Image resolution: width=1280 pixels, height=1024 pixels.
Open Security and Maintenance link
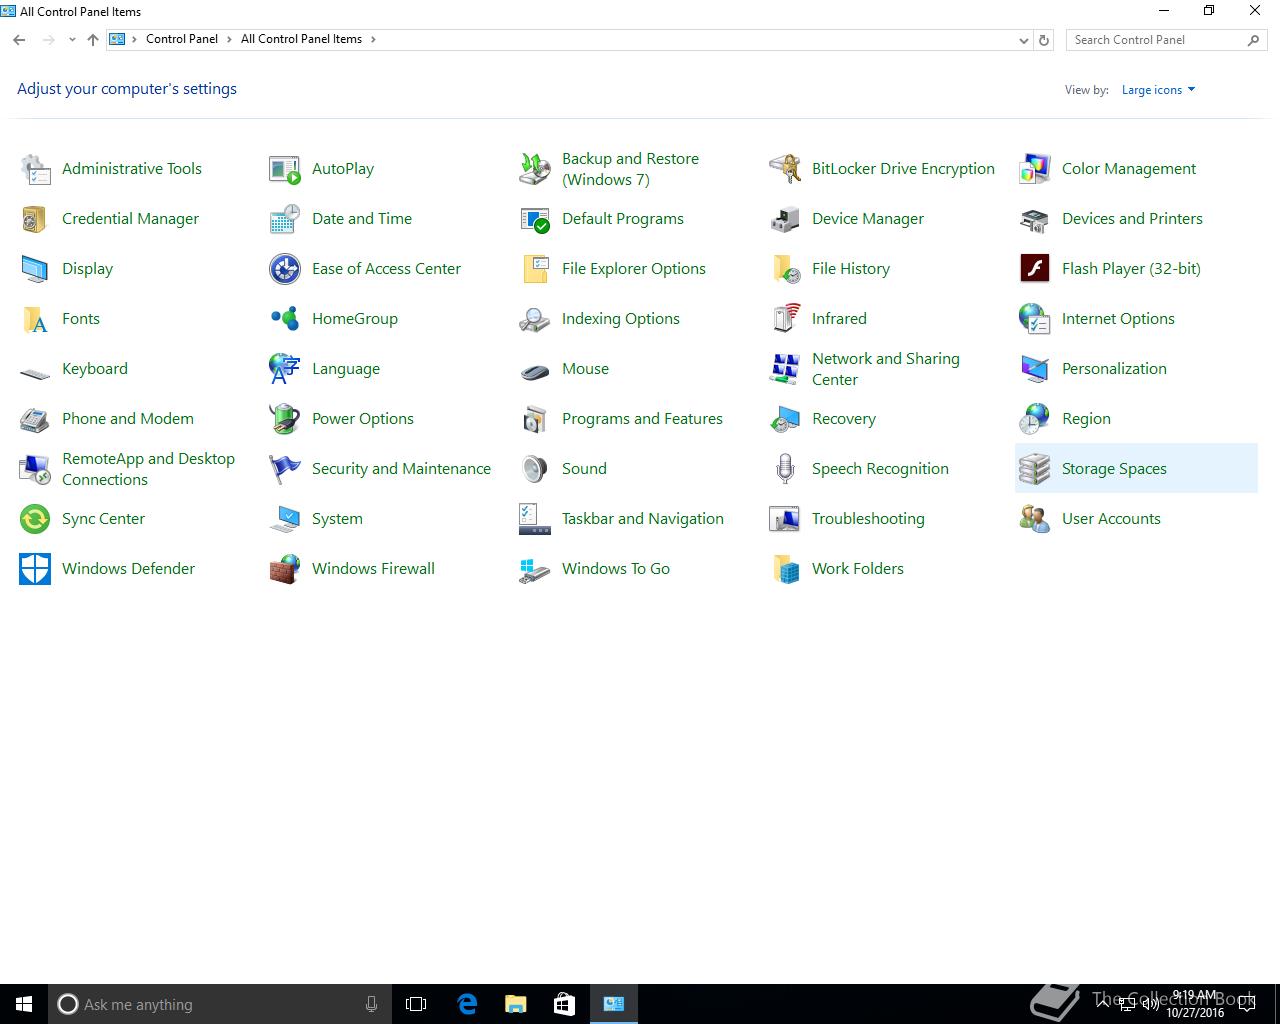coord(401,469)
